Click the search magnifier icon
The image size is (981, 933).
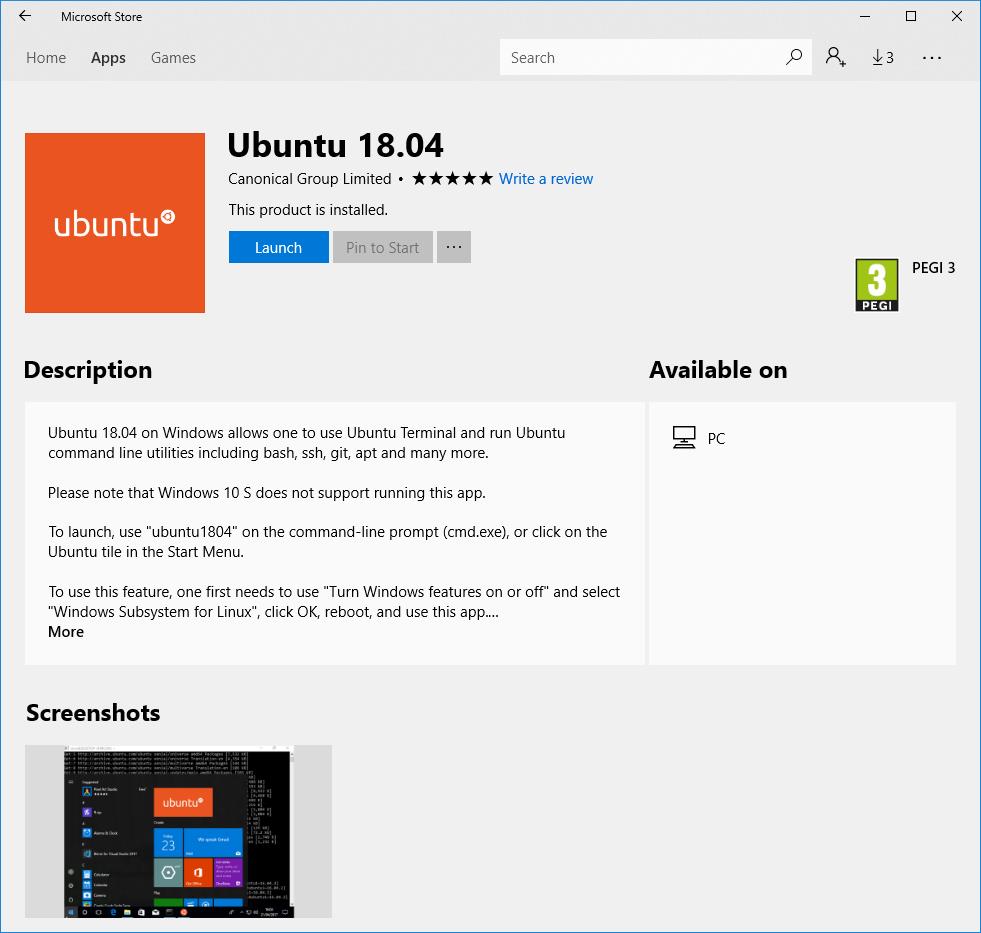(793, 57)
